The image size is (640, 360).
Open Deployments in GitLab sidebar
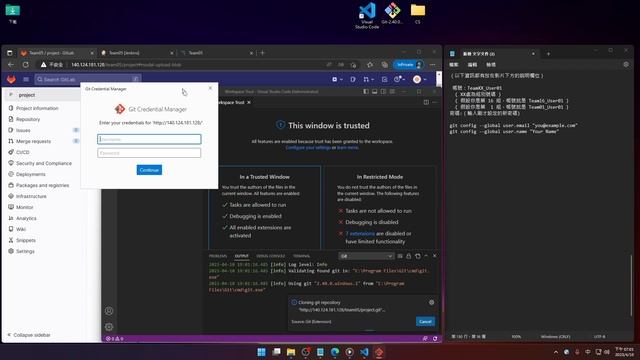(x=31, y=174)
